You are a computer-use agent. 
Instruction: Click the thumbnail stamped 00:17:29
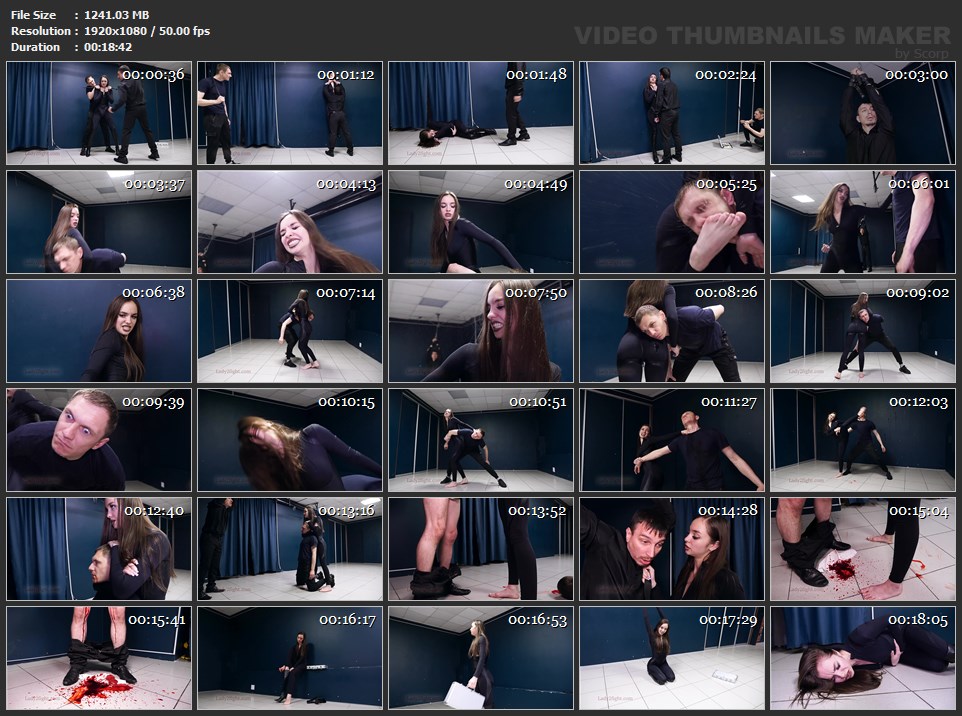coord(672,658)
